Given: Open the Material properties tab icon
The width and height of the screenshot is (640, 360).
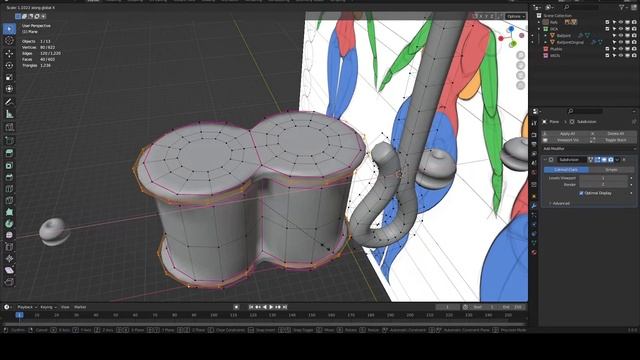Looking at the screenshot, I should click(x=533, y=253).
